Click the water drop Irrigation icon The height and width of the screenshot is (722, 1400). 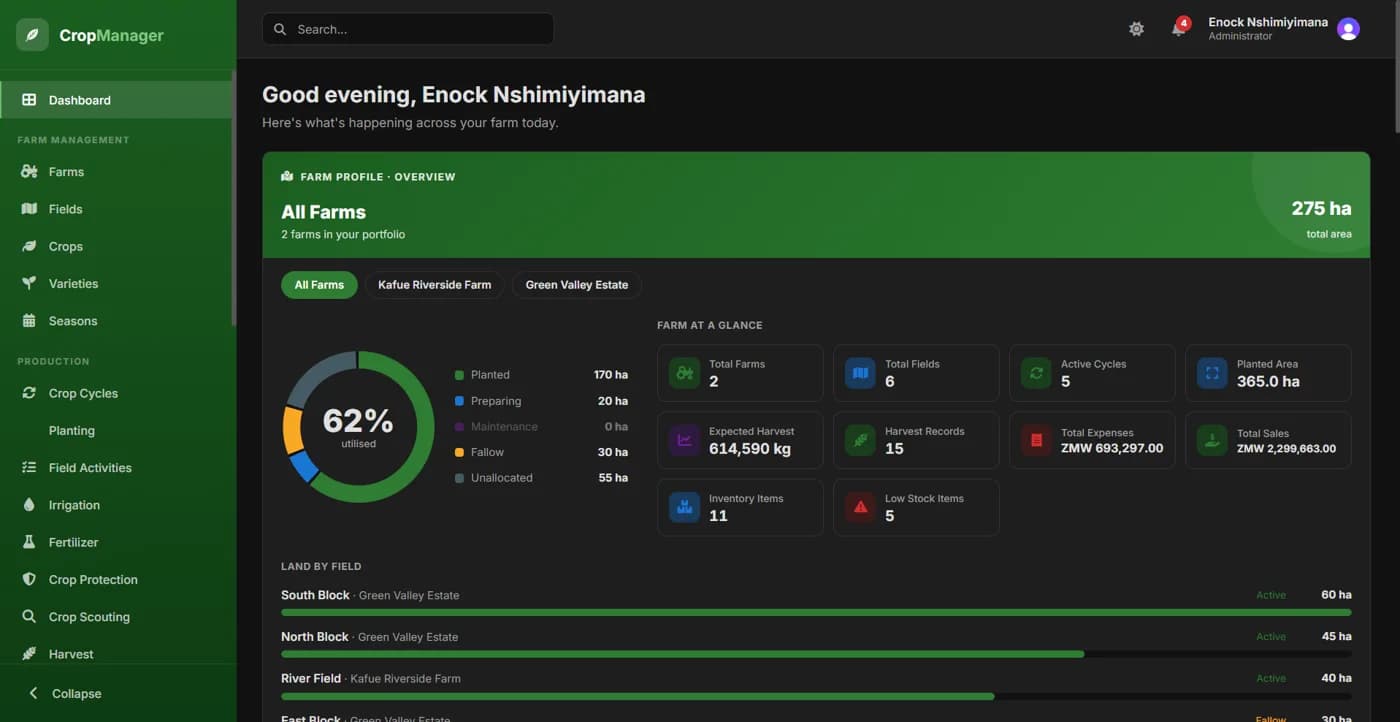29,505
